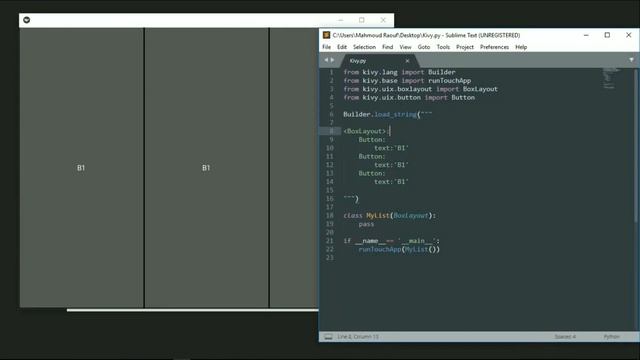Click the second B1 button in Kivy window
Image resolution: width=640 pixels, height=360 pixels.
pyautogui.click(x=206, y=168)
